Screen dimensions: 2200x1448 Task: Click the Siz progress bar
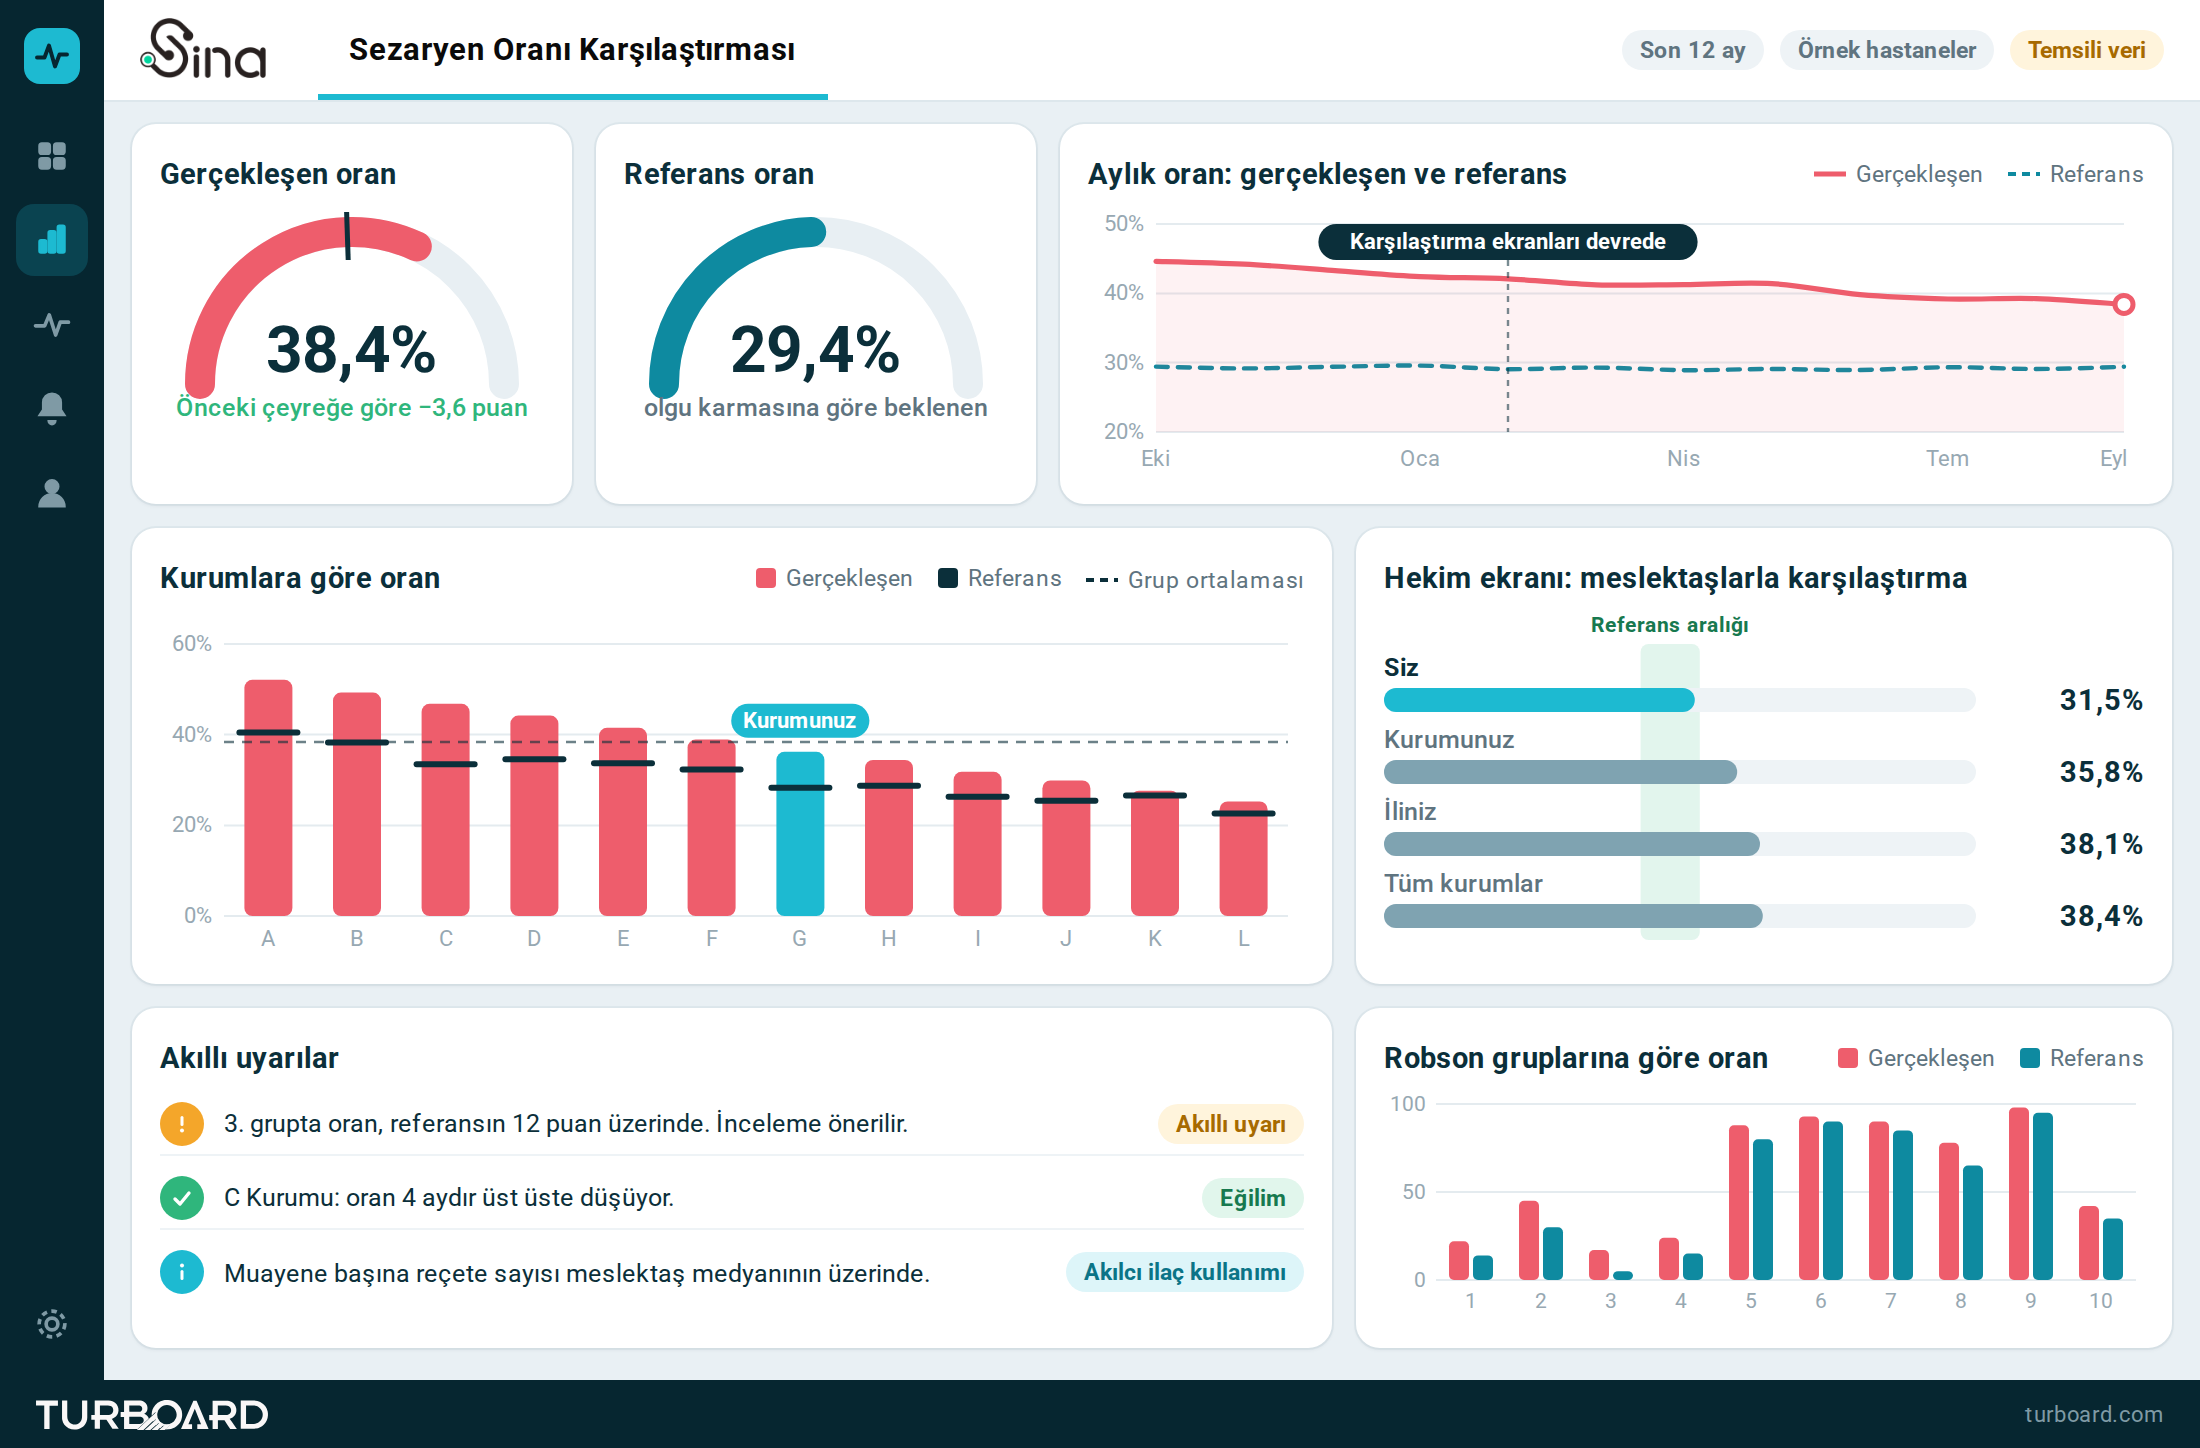tap(1679, 700)
